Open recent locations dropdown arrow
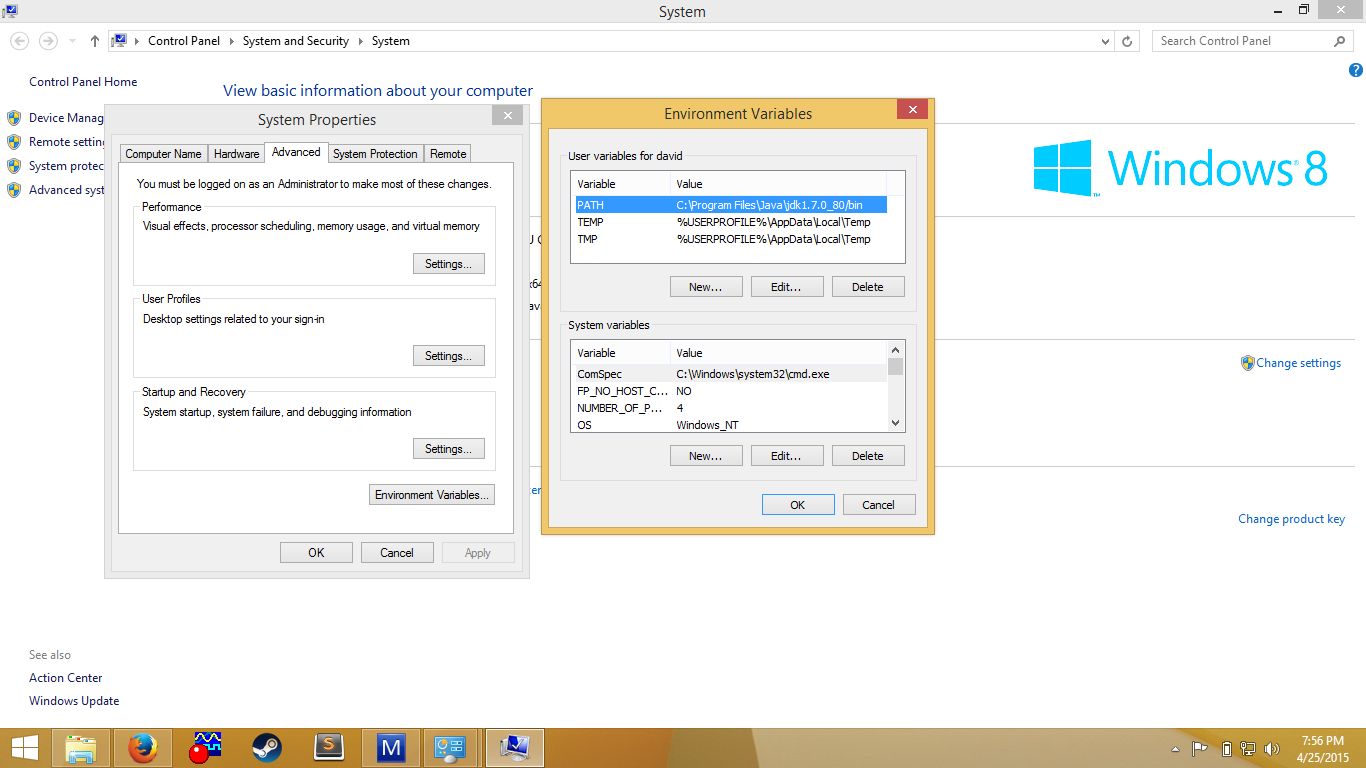The image size is (1366, 768). (72, 41)
